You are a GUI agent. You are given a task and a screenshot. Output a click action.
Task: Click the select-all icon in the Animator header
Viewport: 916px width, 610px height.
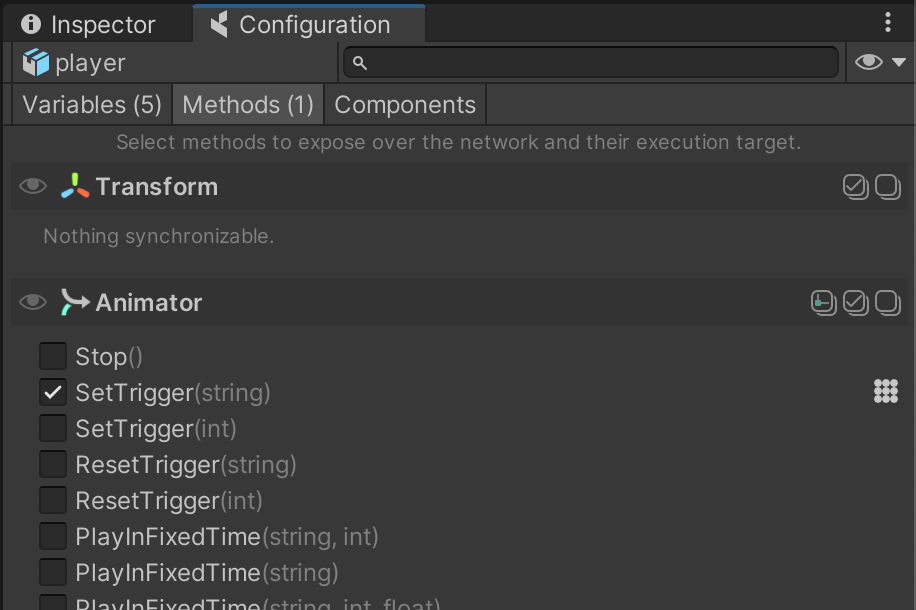click(x=855, y=302)
